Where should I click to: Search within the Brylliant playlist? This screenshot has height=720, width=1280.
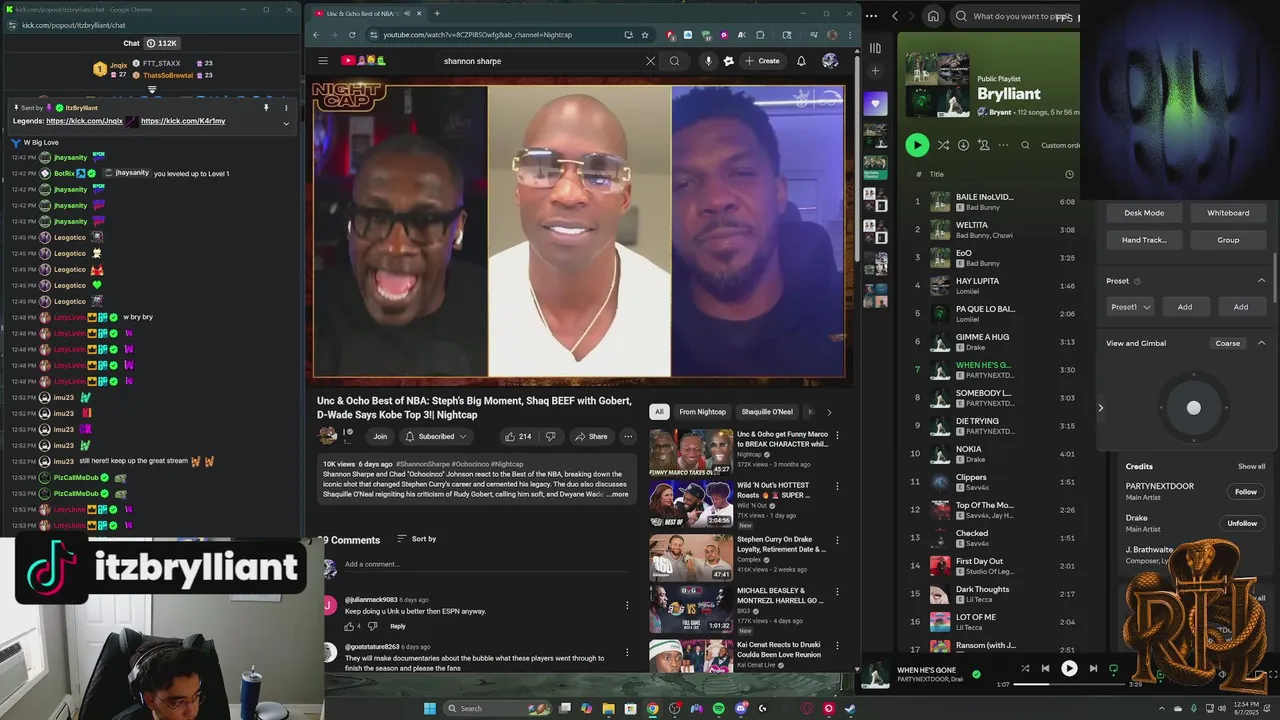click(1025, 145)
